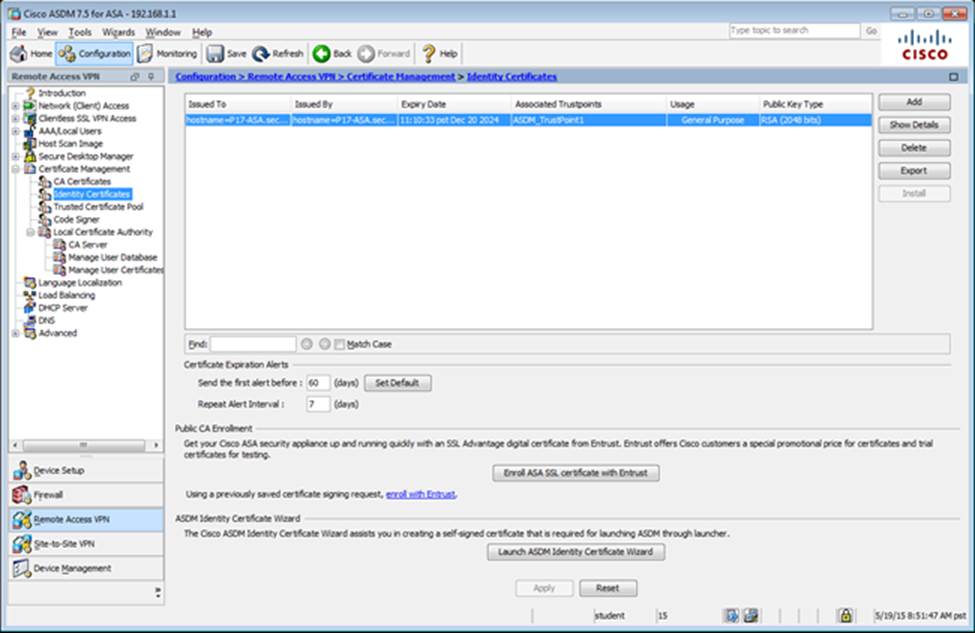Open the Wizards menu
This screenshot has height=633, width=975.
coord(118,32)
